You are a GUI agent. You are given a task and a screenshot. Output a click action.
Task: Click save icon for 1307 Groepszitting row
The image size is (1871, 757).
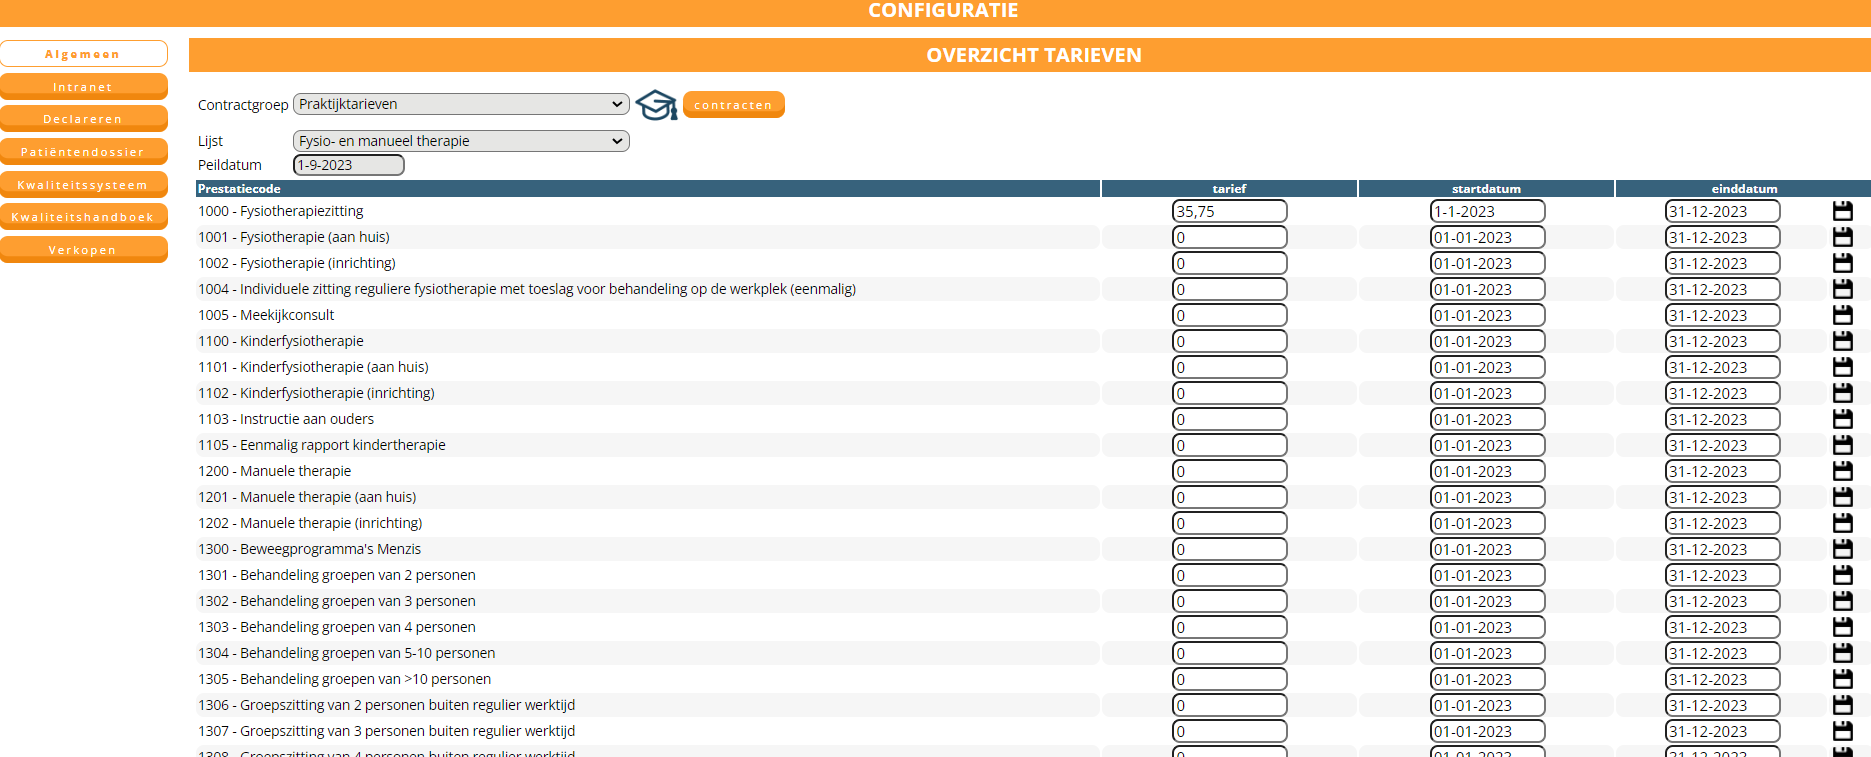point(1842,731)
